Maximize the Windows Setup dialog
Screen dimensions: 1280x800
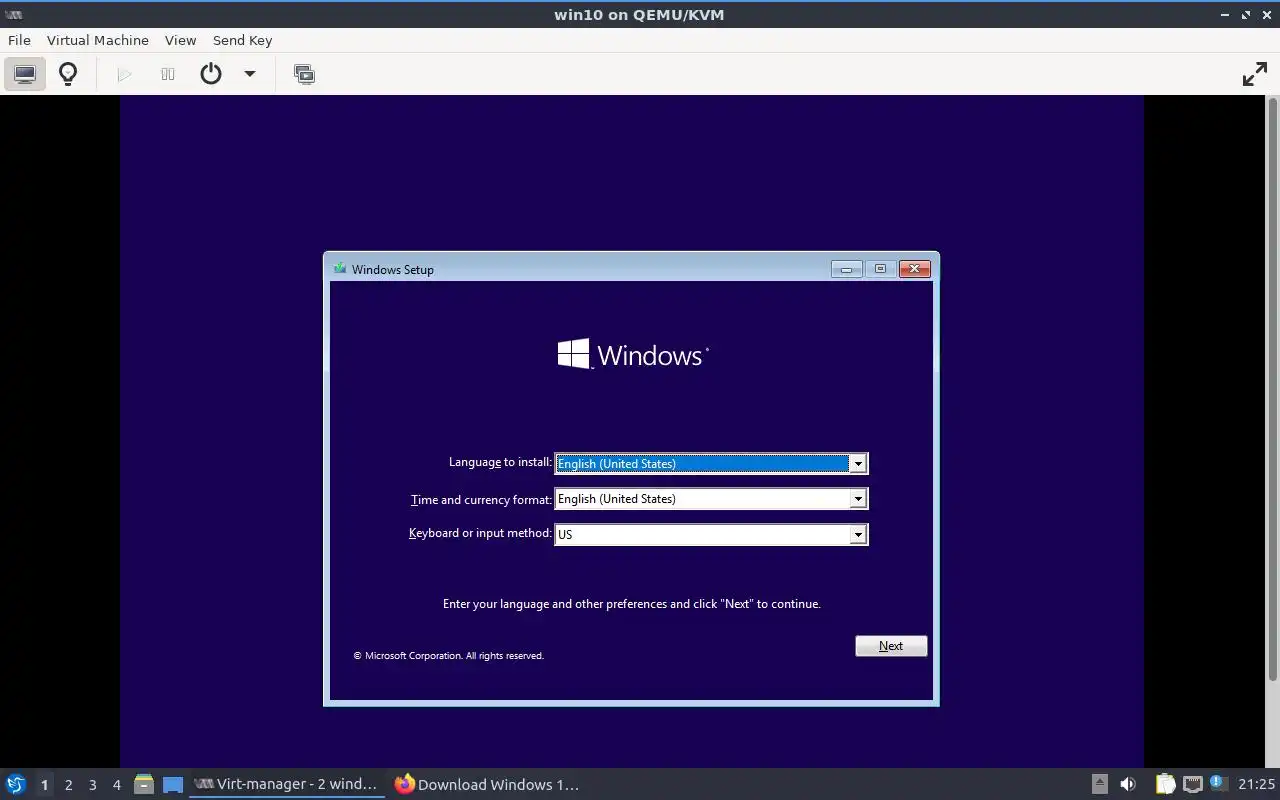coord(880,269)
